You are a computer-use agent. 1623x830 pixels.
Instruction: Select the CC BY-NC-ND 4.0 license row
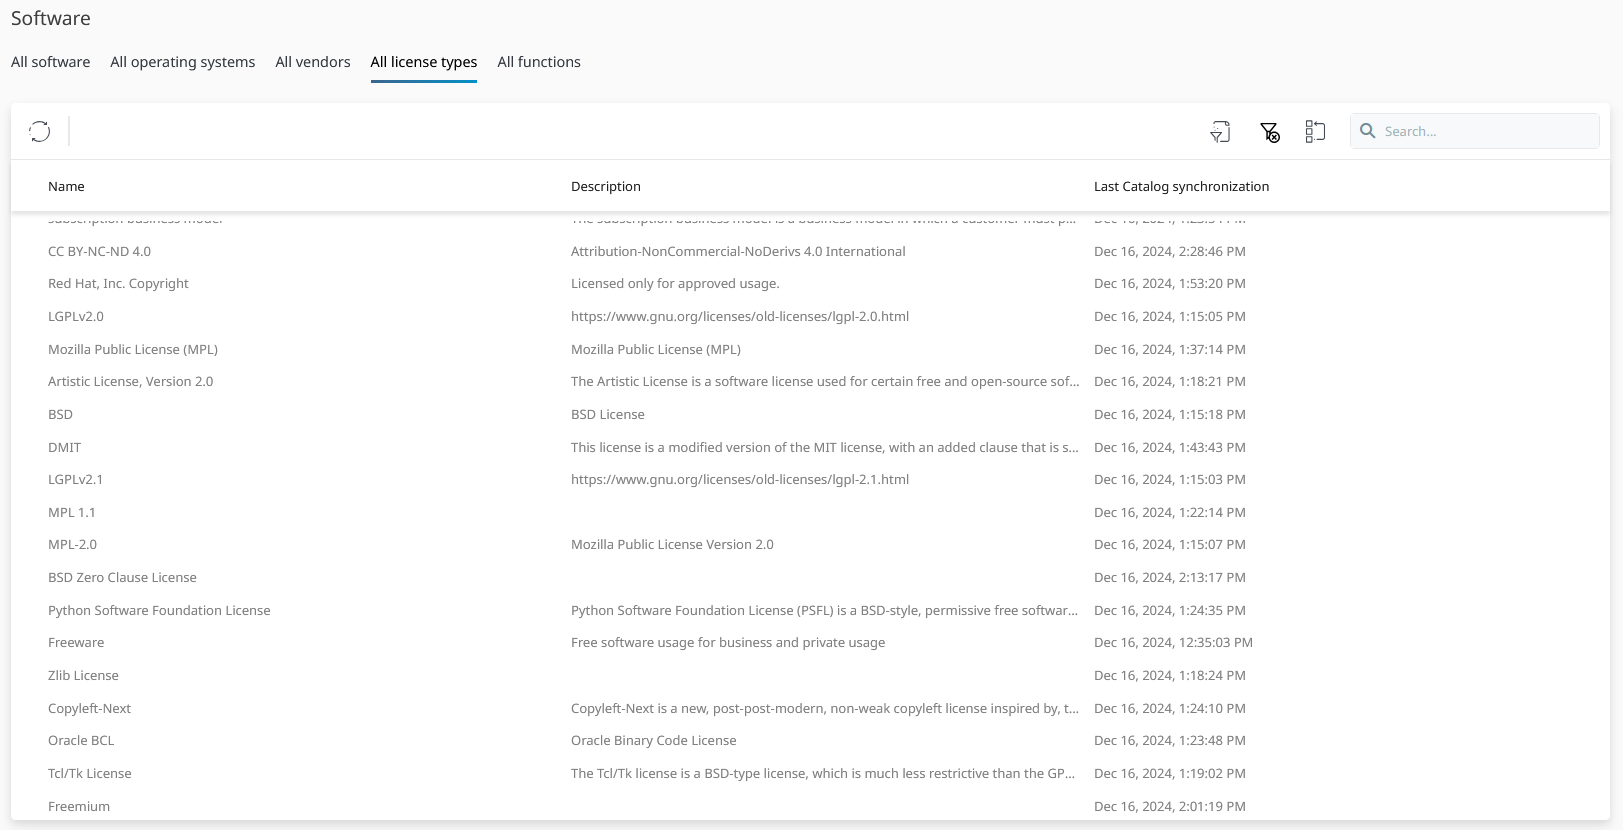click(99, 252)
